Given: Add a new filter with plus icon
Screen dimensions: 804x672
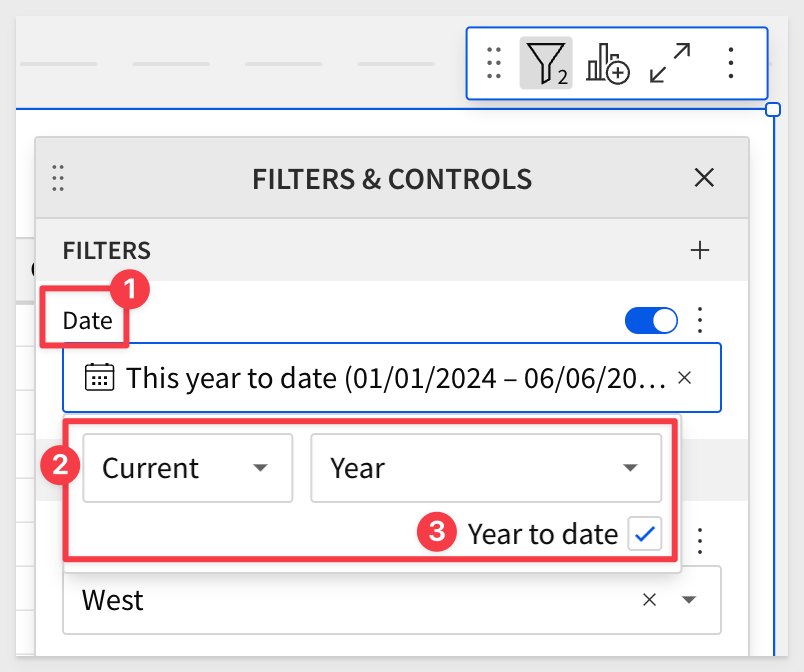Looking at the screenshot, I should [x=700, y=251].
